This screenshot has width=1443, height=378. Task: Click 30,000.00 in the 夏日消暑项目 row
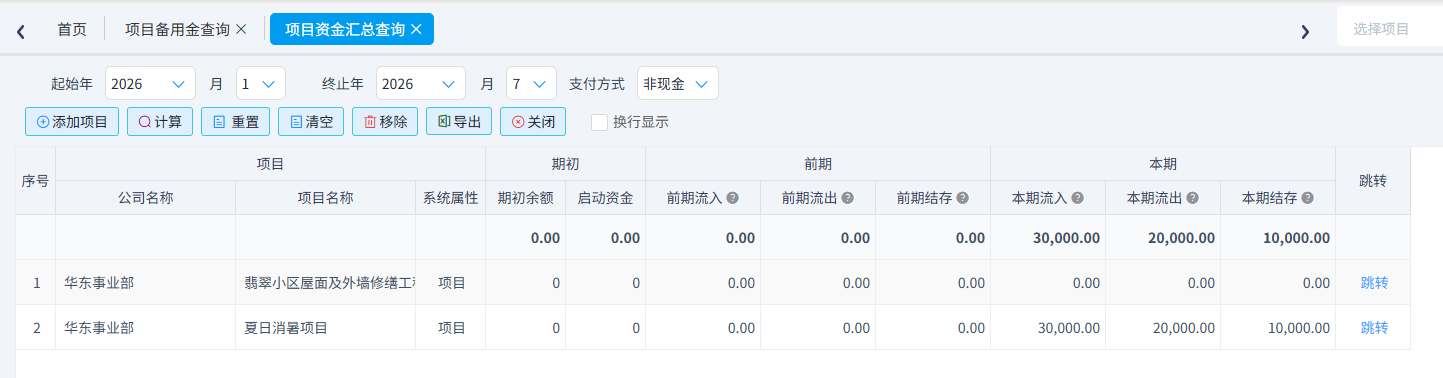click(x=1069, y=328)
